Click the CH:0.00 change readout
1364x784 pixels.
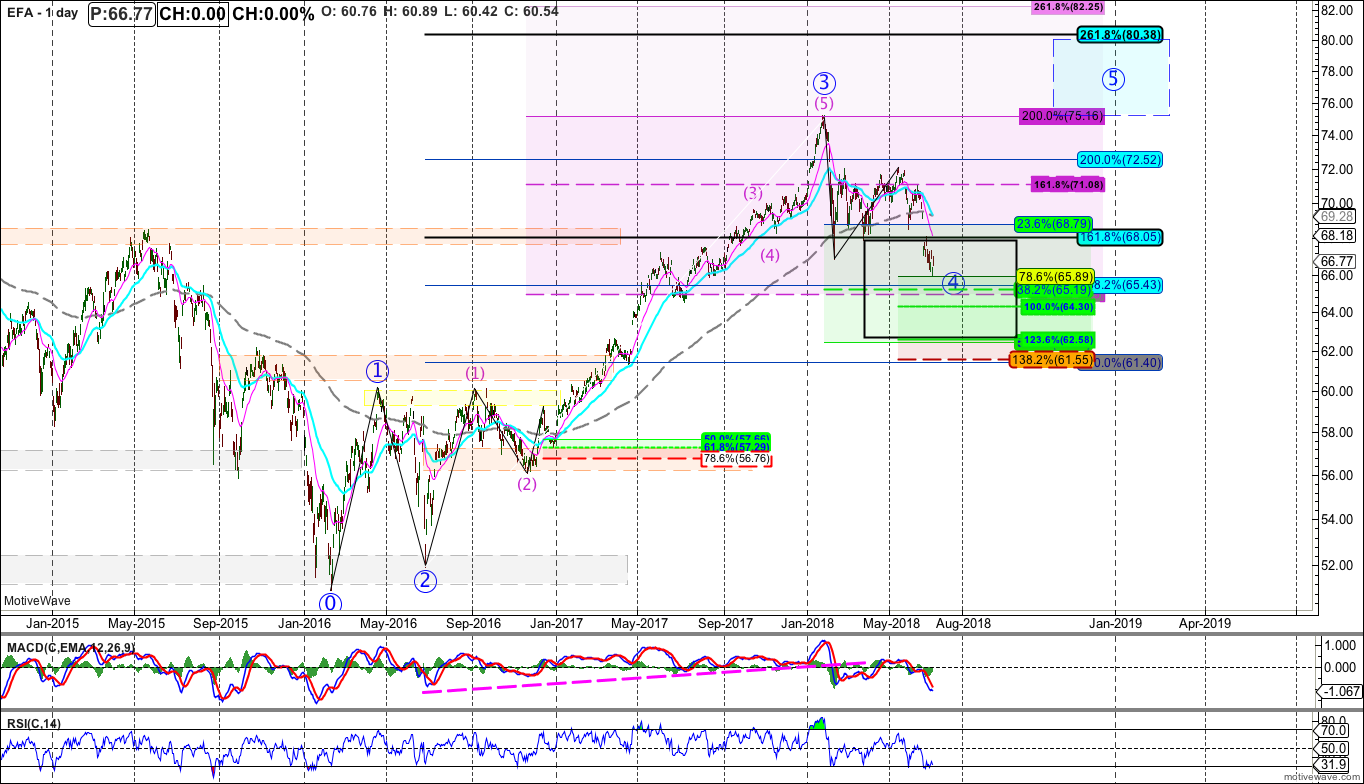coord(194,14)
